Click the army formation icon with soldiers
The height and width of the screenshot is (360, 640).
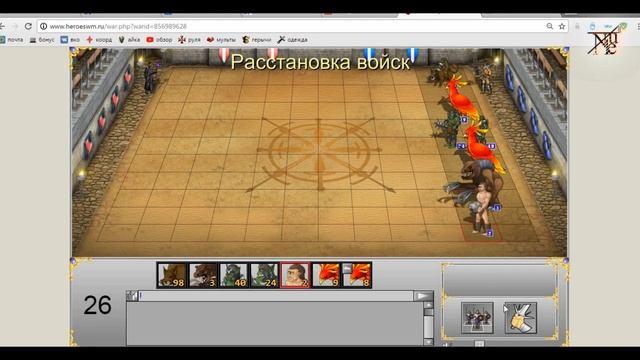tap(477, 317)
